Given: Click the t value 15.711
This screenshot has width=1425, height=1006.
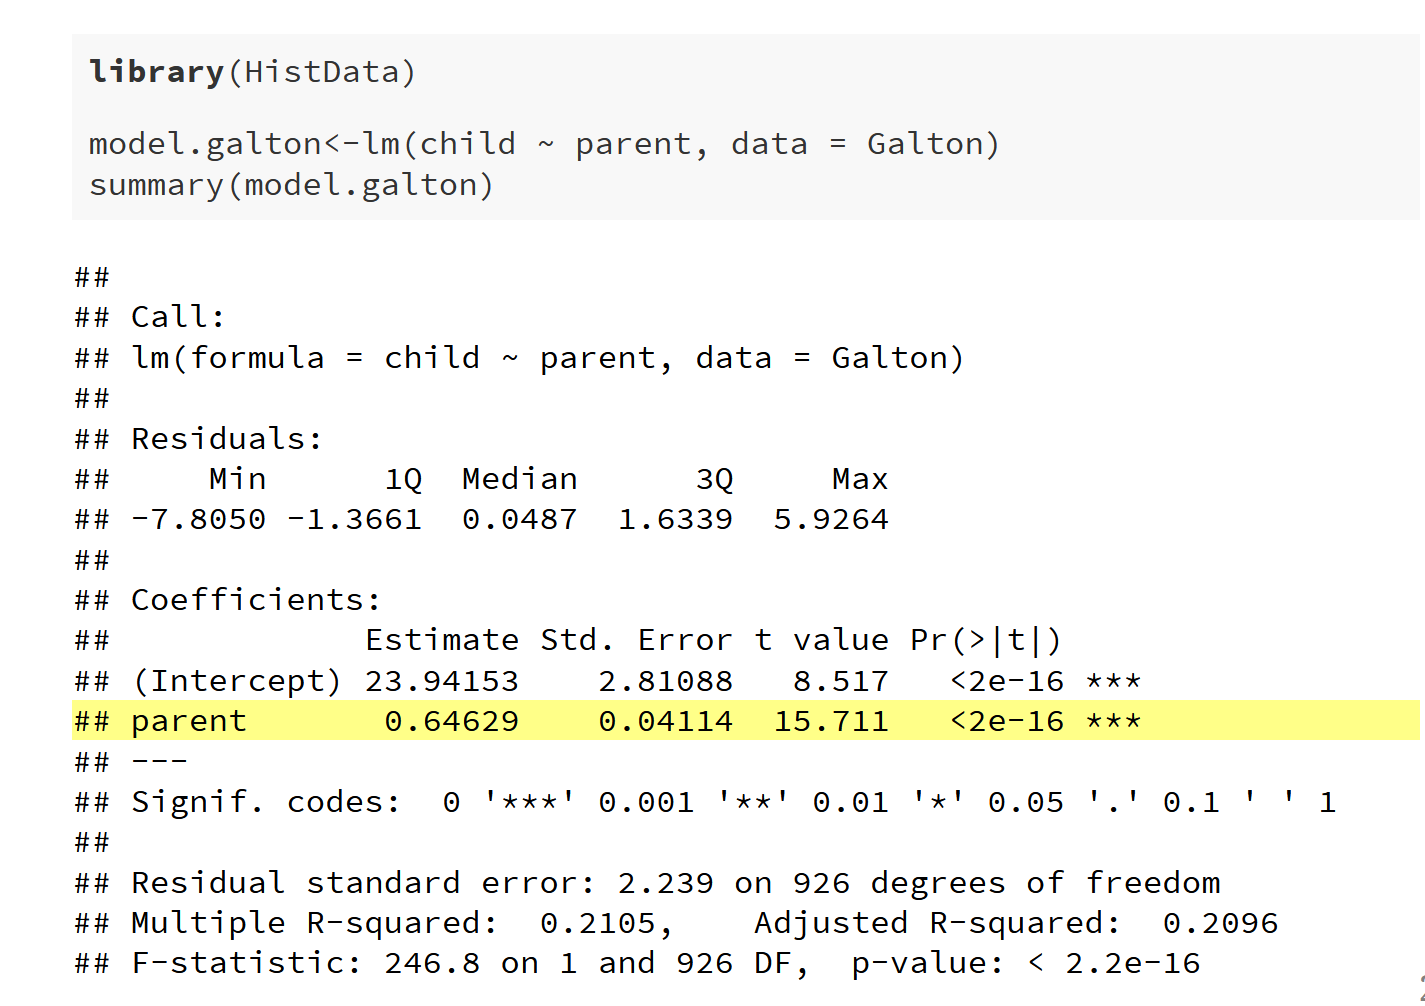Looking at the screenshot, I should [x=831, y=721].
